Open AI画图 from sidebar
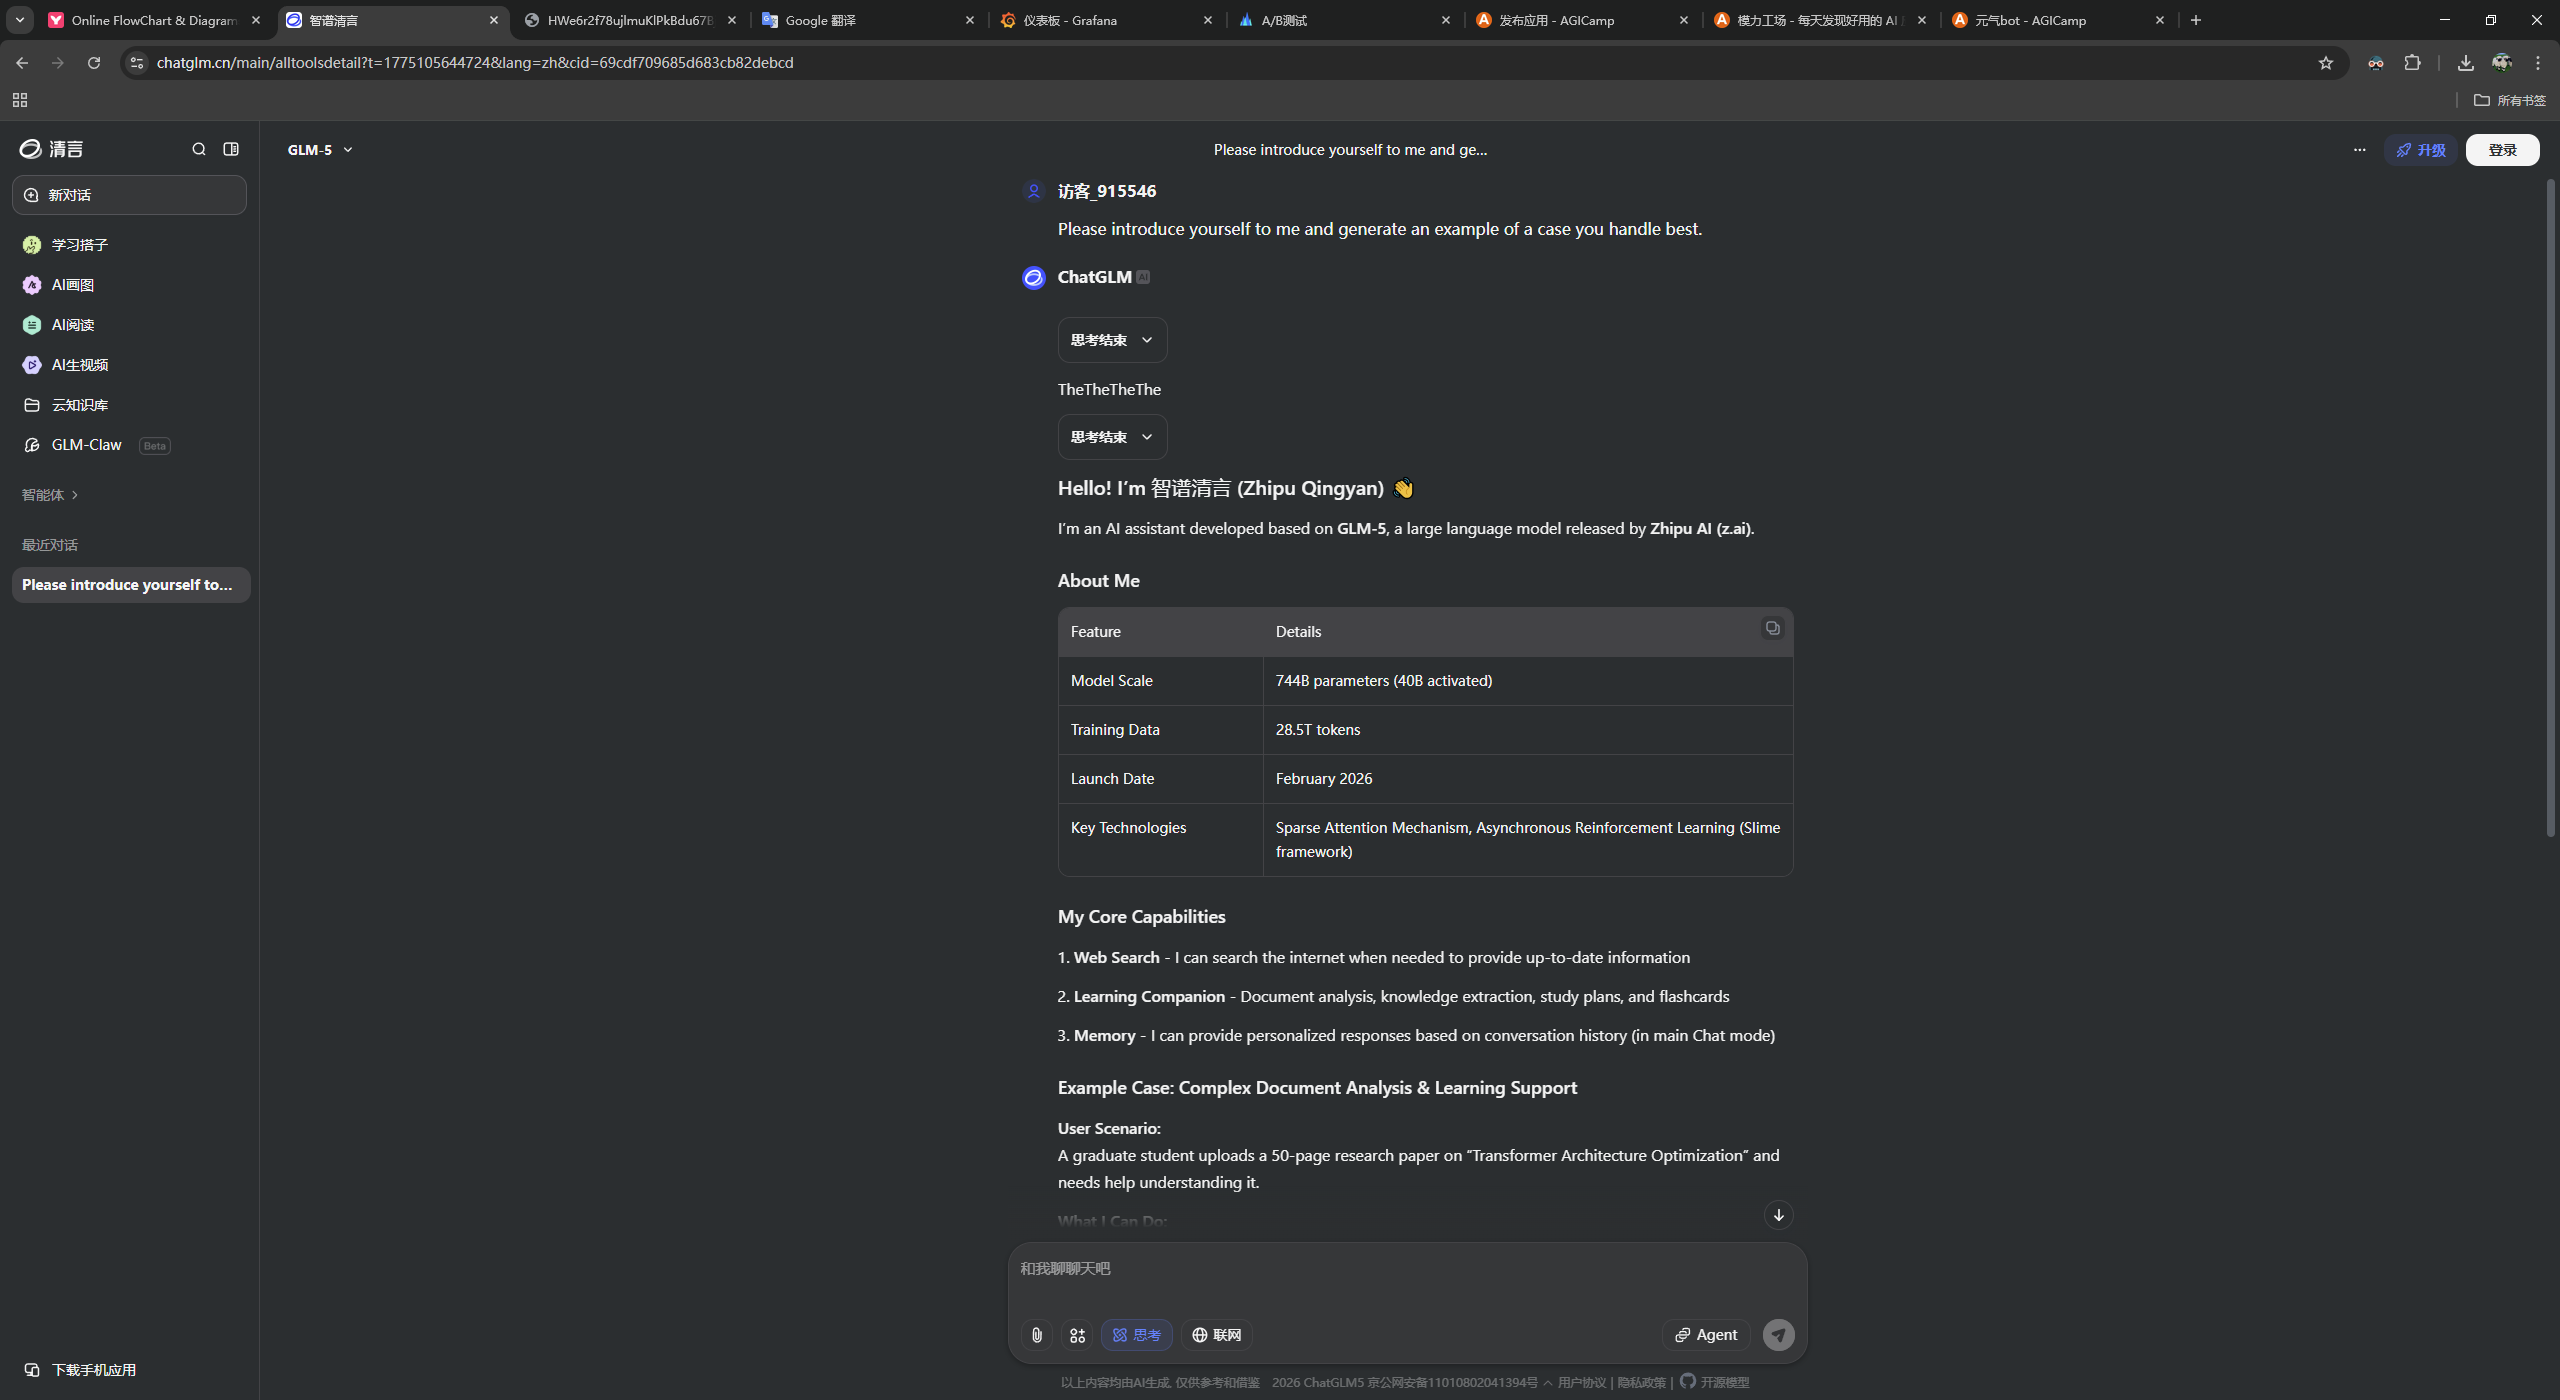 [72, 285]
